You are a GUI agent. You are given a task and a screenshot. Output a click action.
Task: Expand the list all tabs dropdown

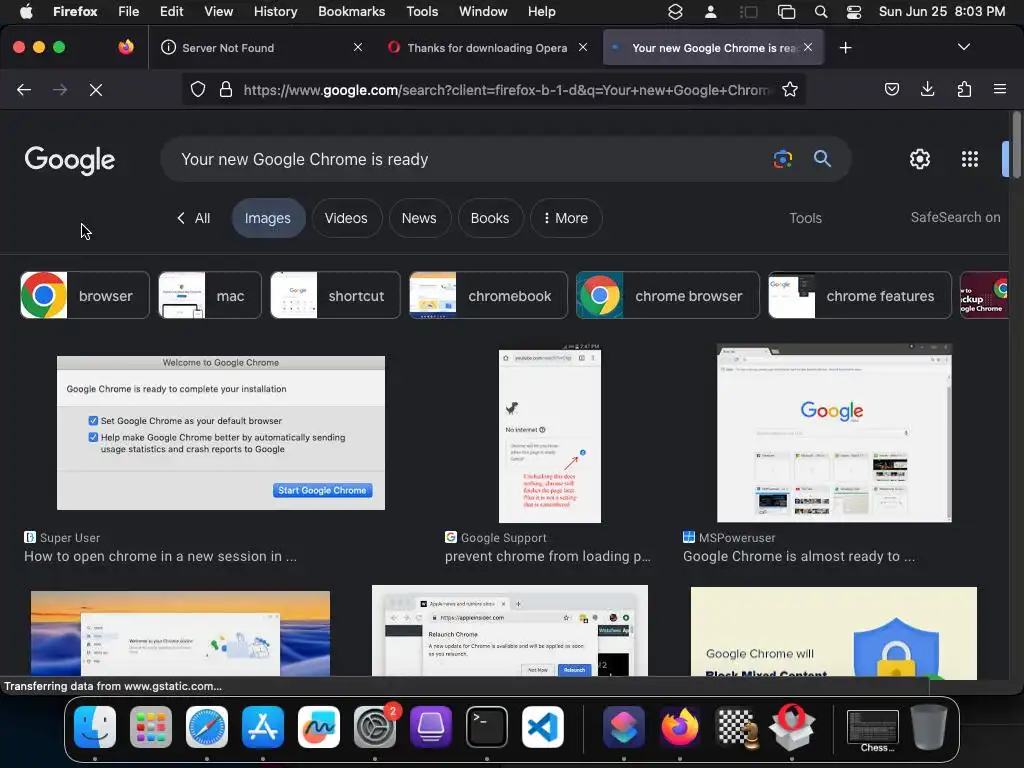pyautogui.click(x=963, y=47)
